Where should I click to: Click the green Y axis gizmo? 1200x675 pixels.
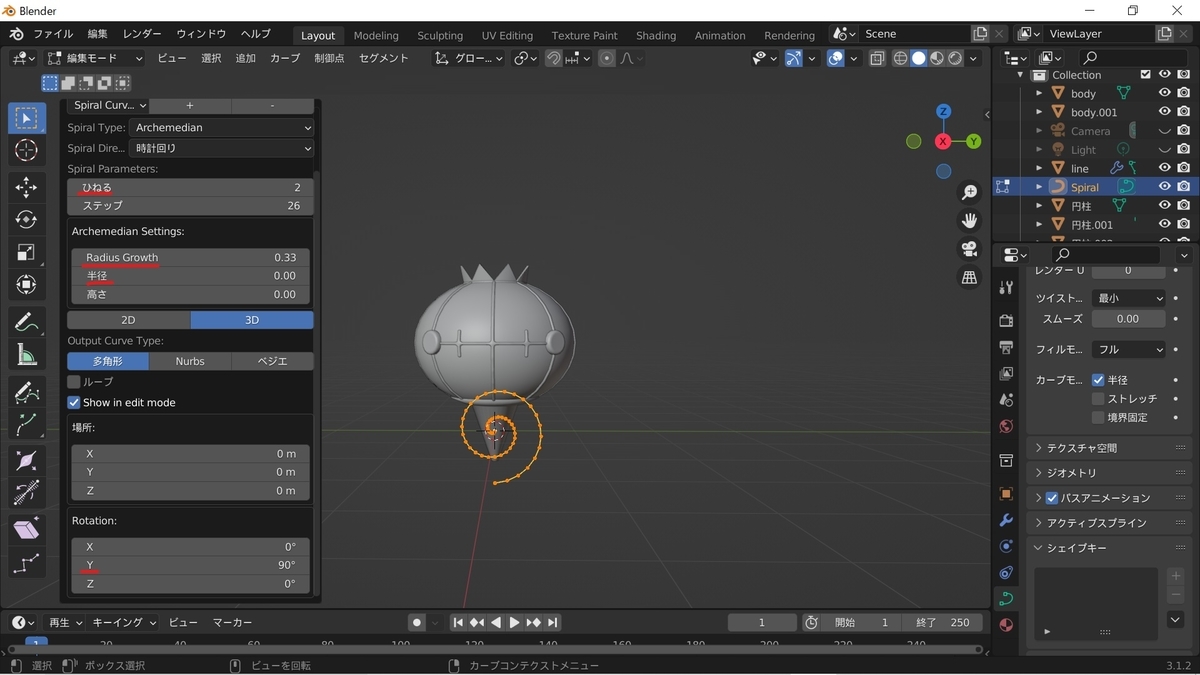[973, 142]
